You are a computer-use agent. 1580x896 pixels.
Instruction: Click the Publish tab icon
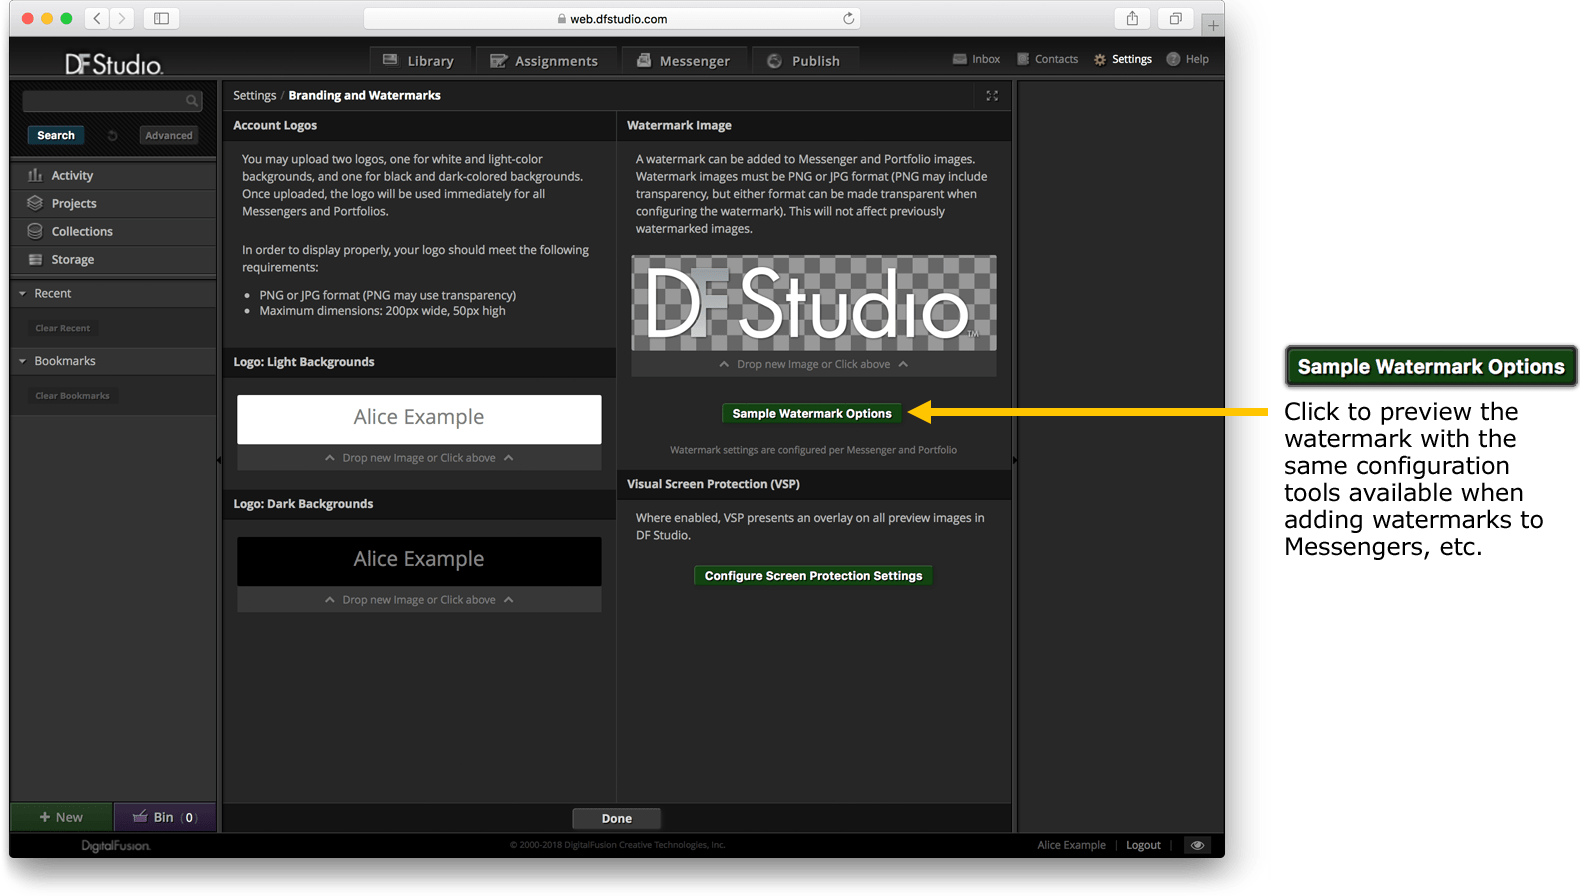[x=774, y=61]
